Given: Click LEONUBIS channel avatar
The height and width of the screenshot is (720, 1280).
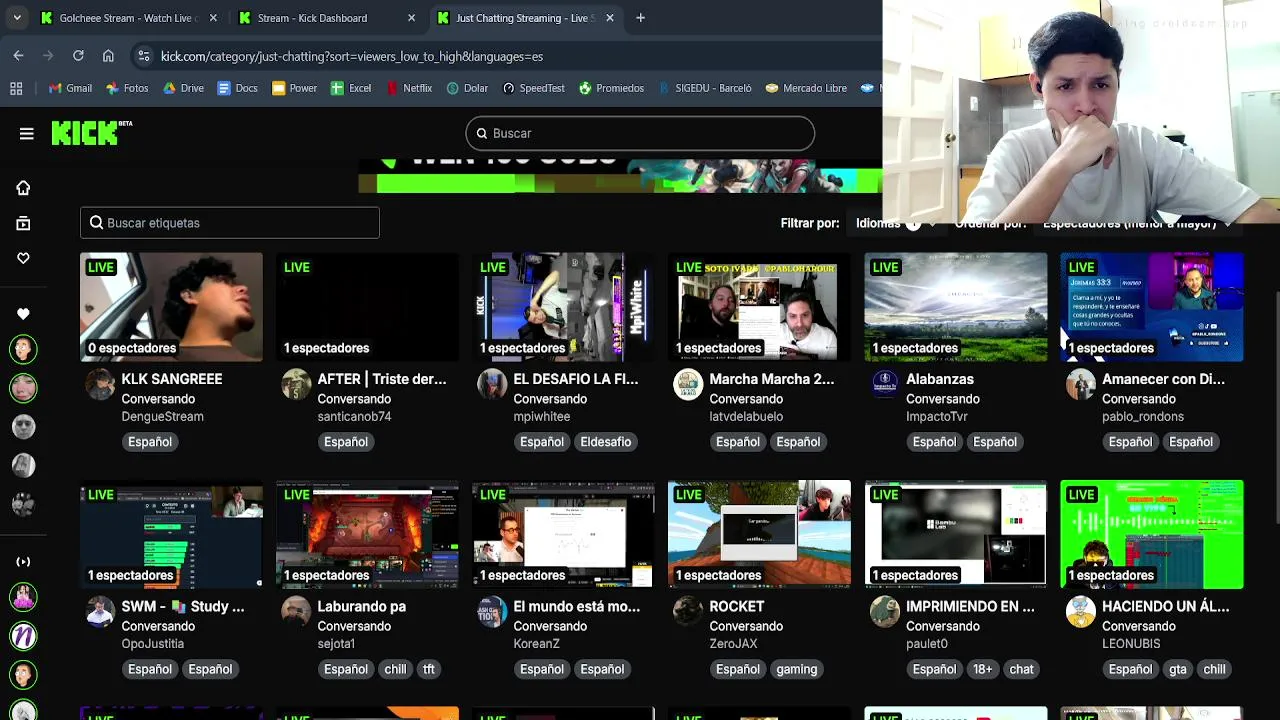Looking at the screenshot, I should click(x=1081, y=611).
